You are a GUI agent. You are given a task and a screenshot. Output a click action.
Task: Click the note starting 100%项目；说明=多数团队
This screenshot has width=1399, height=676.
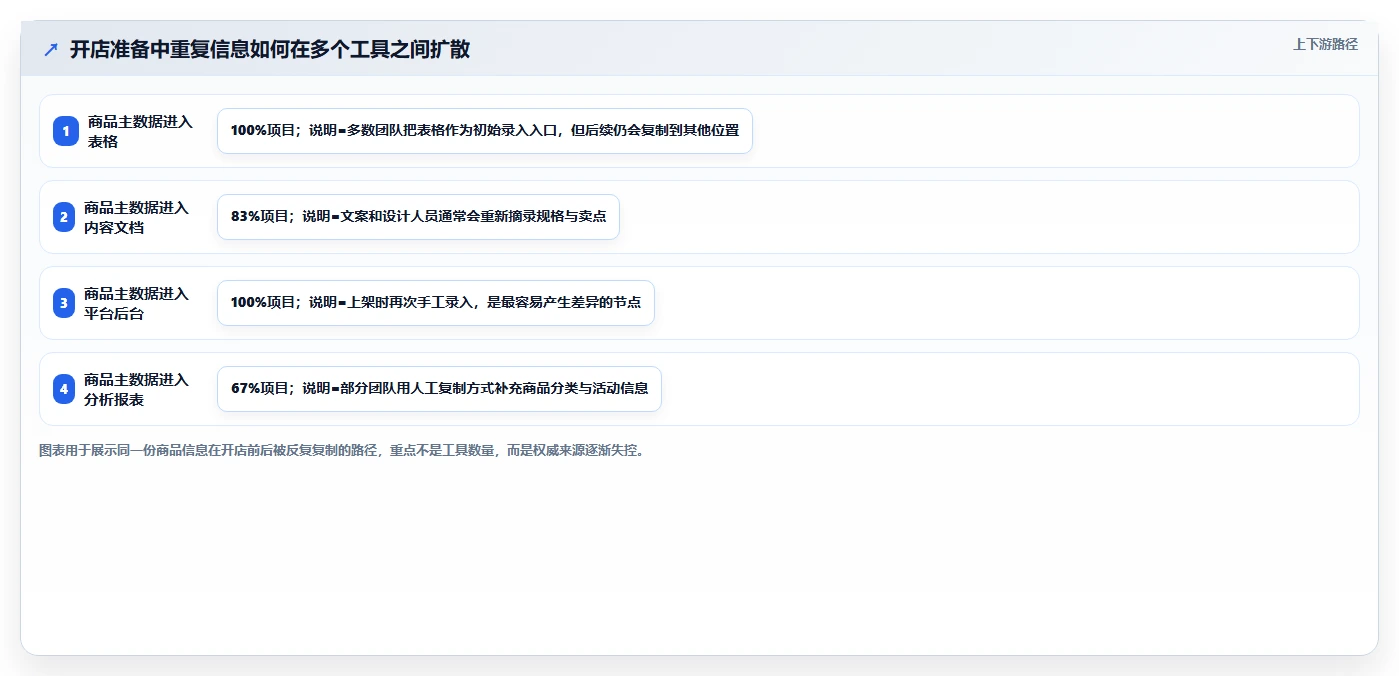click(x=485, y=131)
